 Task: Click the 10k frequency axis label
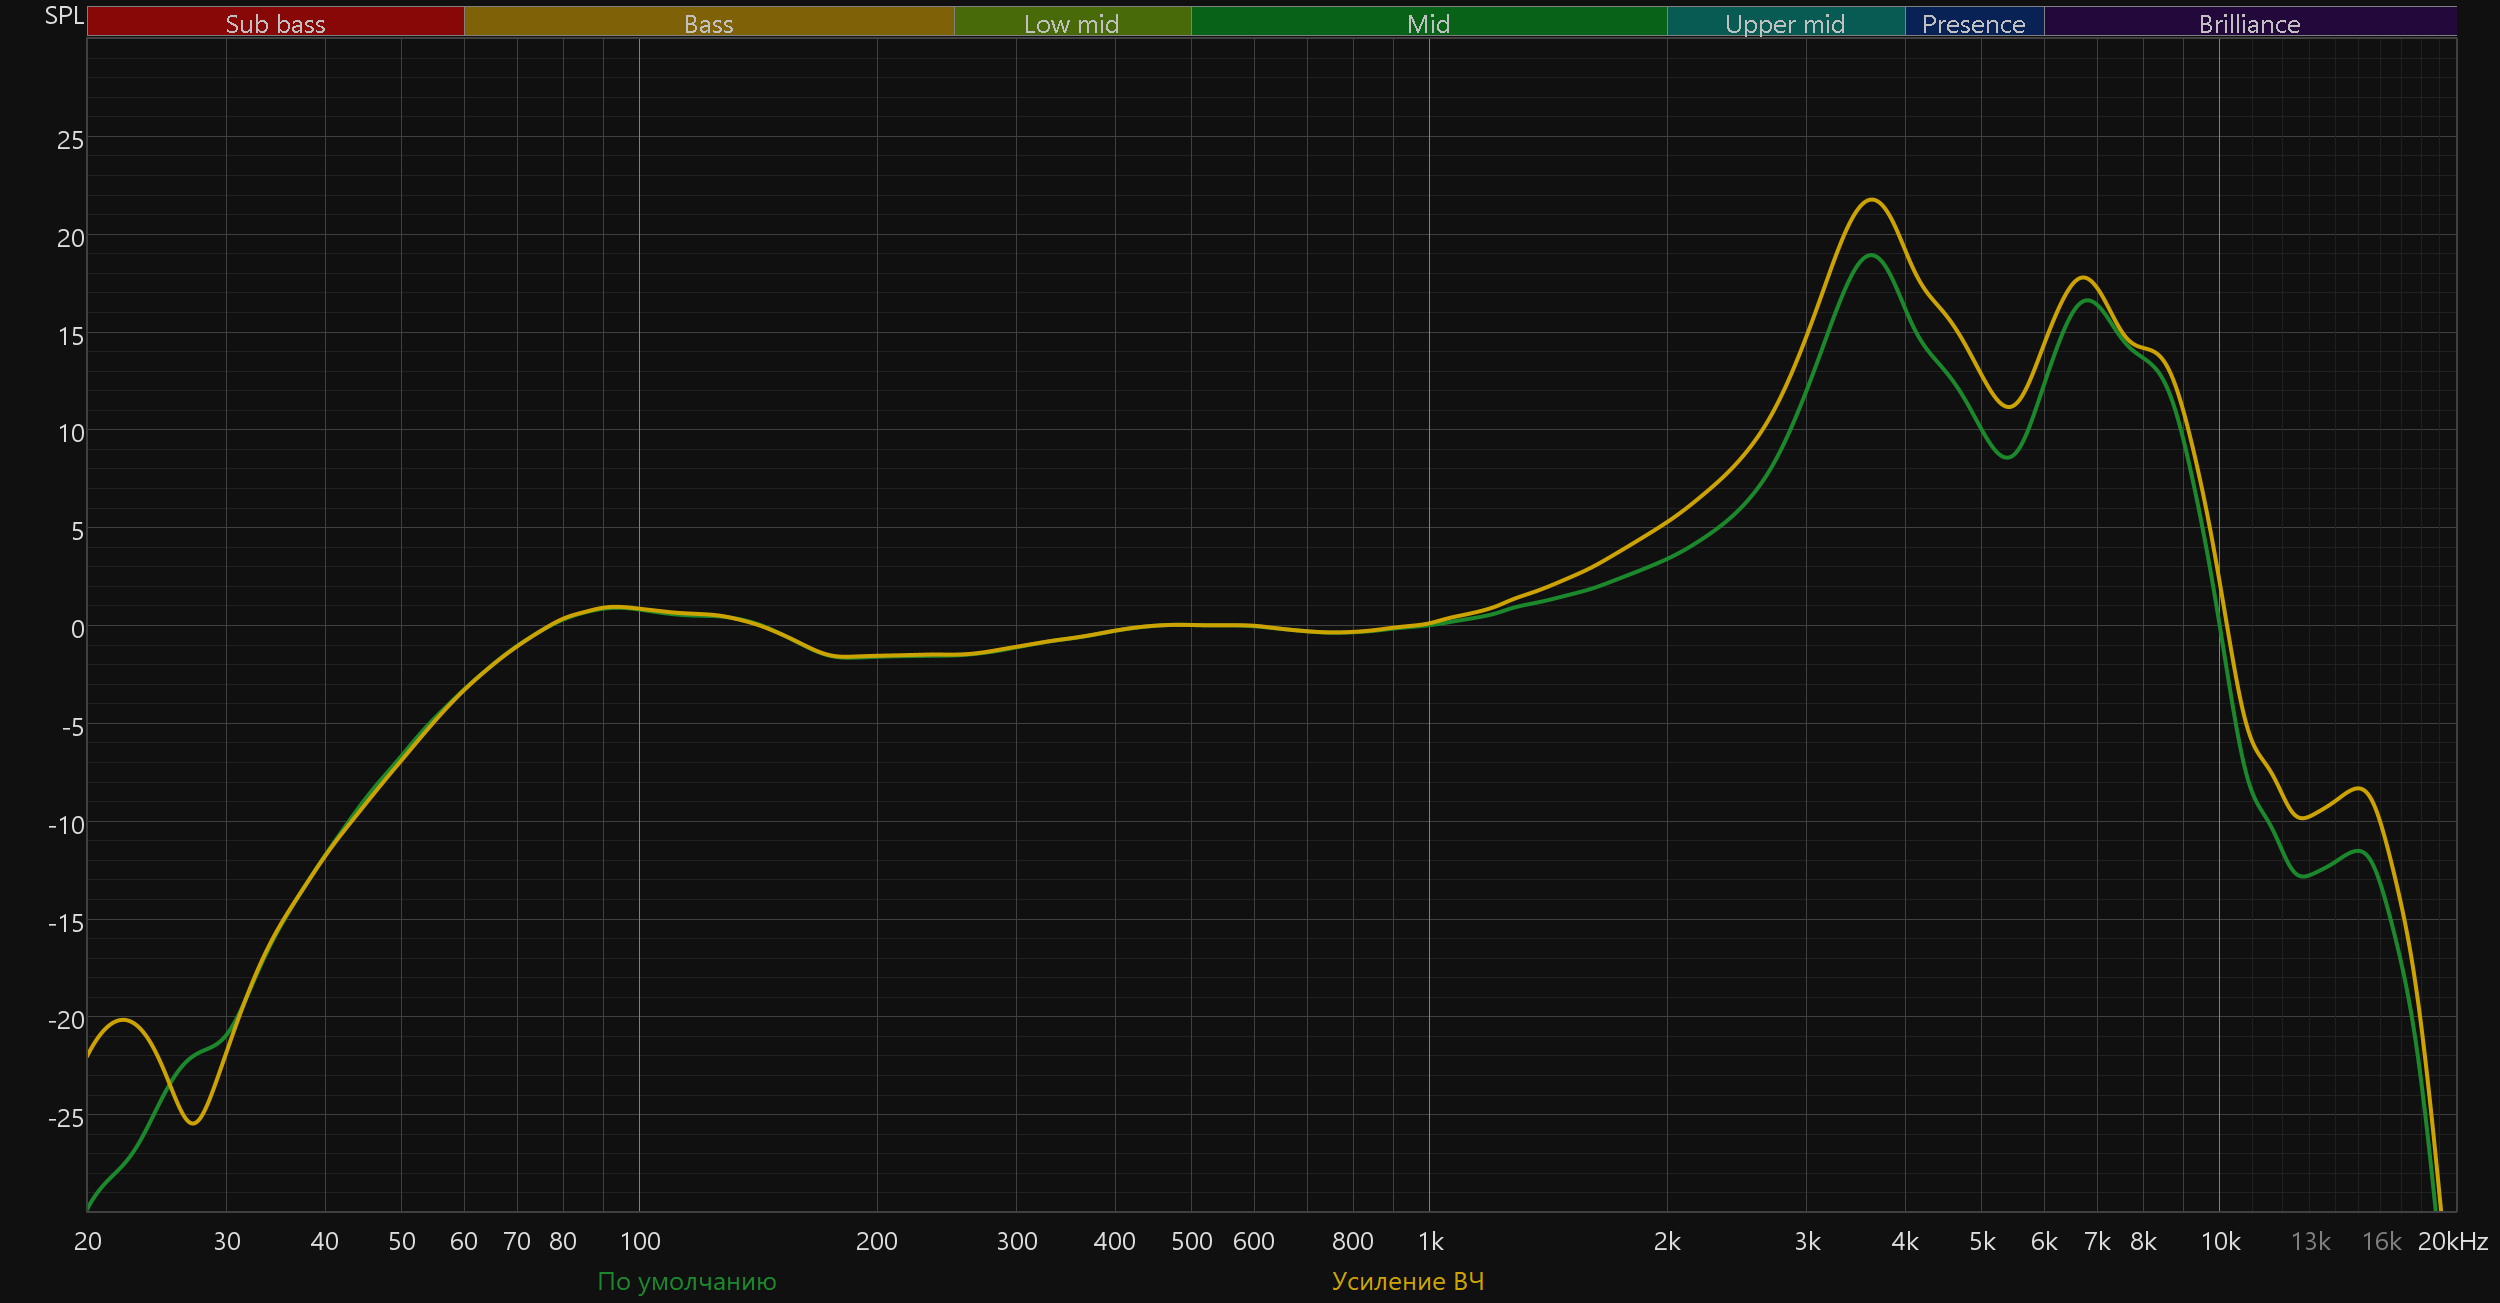2220,1241
